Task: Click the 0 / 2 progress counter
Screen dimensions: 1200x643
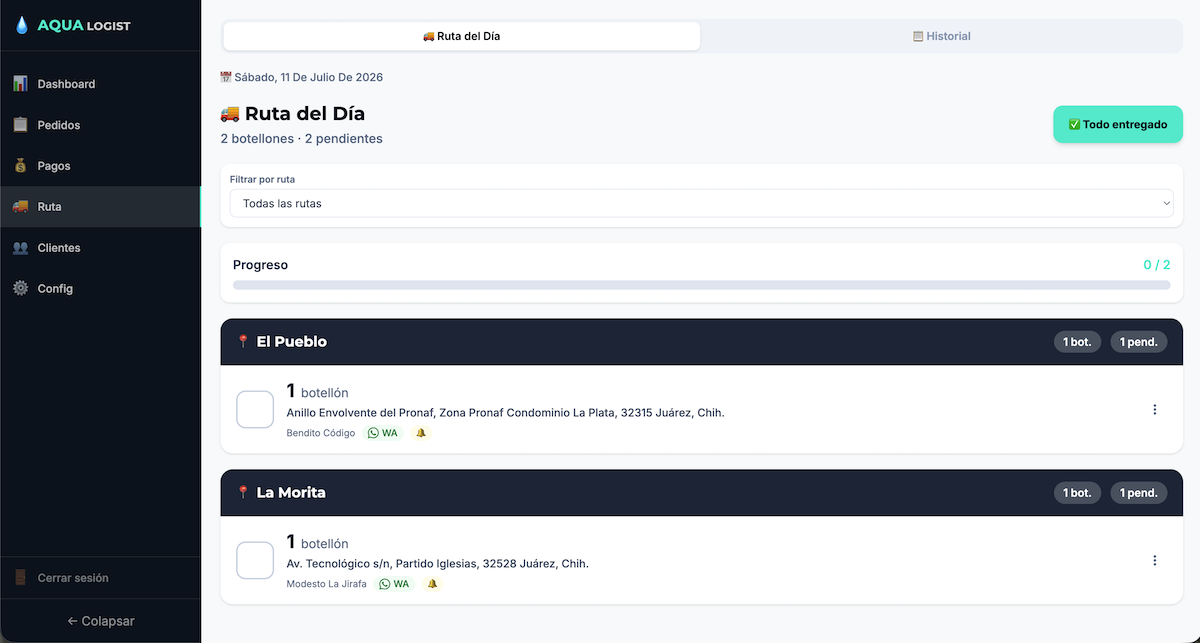Action: (1157, 265)
